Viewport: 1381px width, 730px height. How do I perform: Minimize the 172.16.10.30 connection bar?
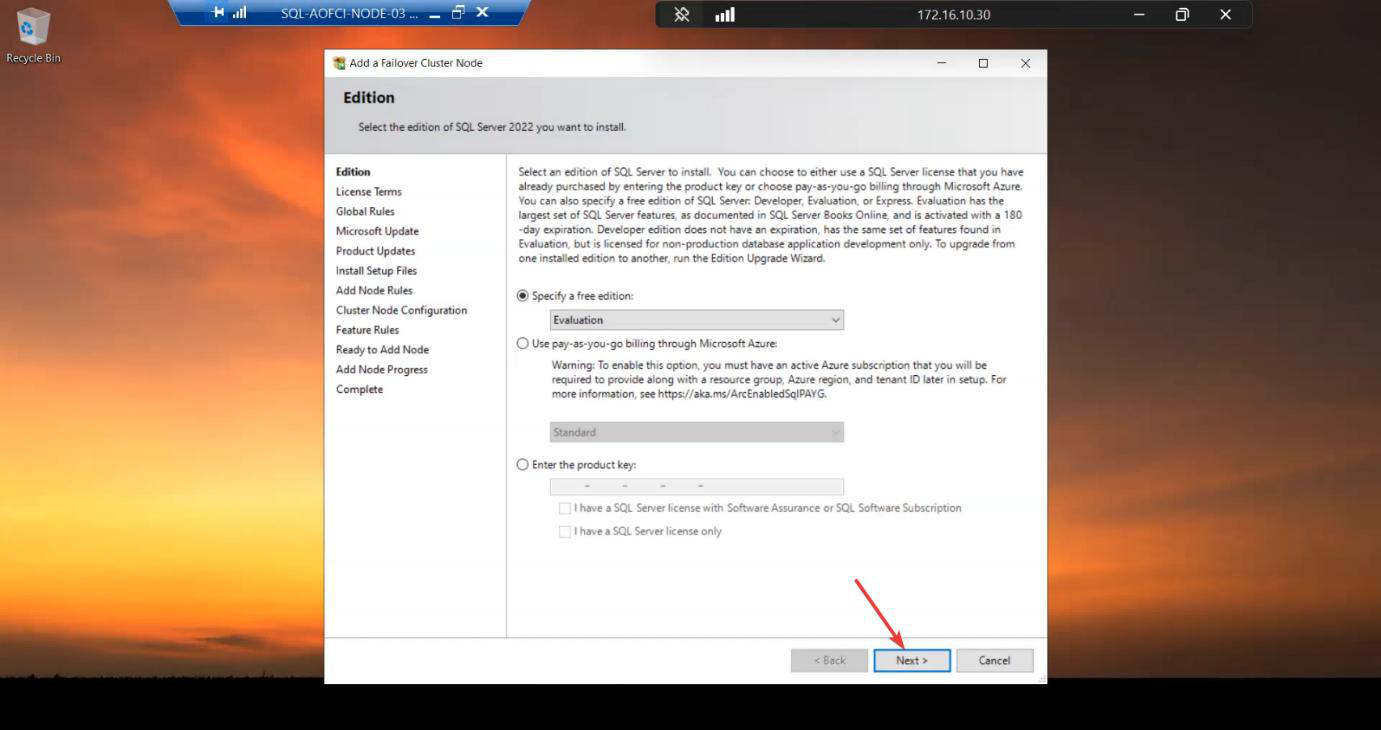click(1140, 15)
